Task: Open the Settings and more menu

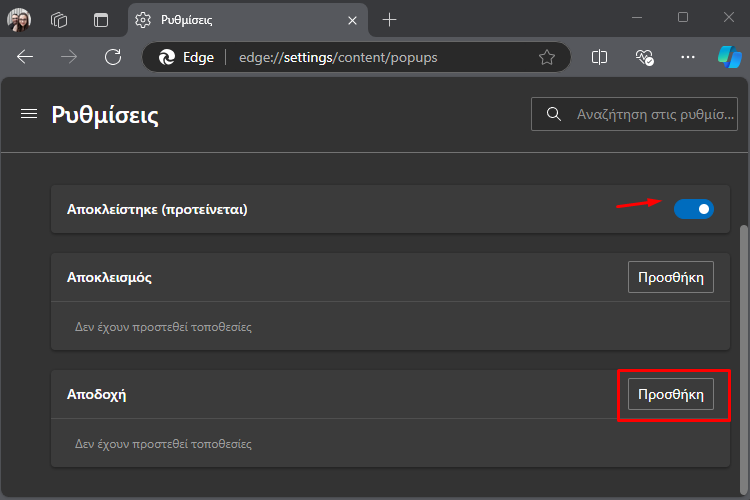Action: click(x=688, y=57)
